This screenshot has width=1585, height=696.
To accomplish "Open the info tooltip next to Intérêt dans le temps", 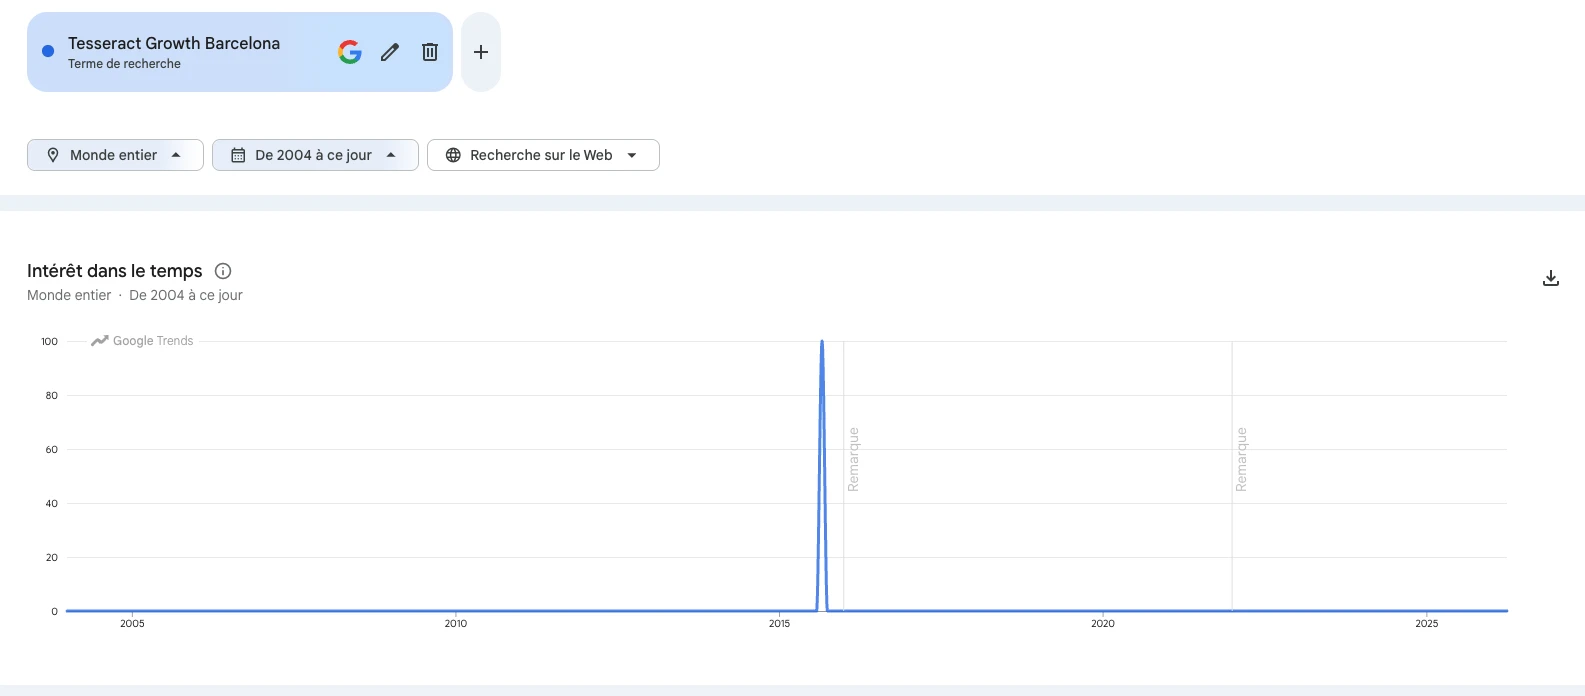I will 222,270.
